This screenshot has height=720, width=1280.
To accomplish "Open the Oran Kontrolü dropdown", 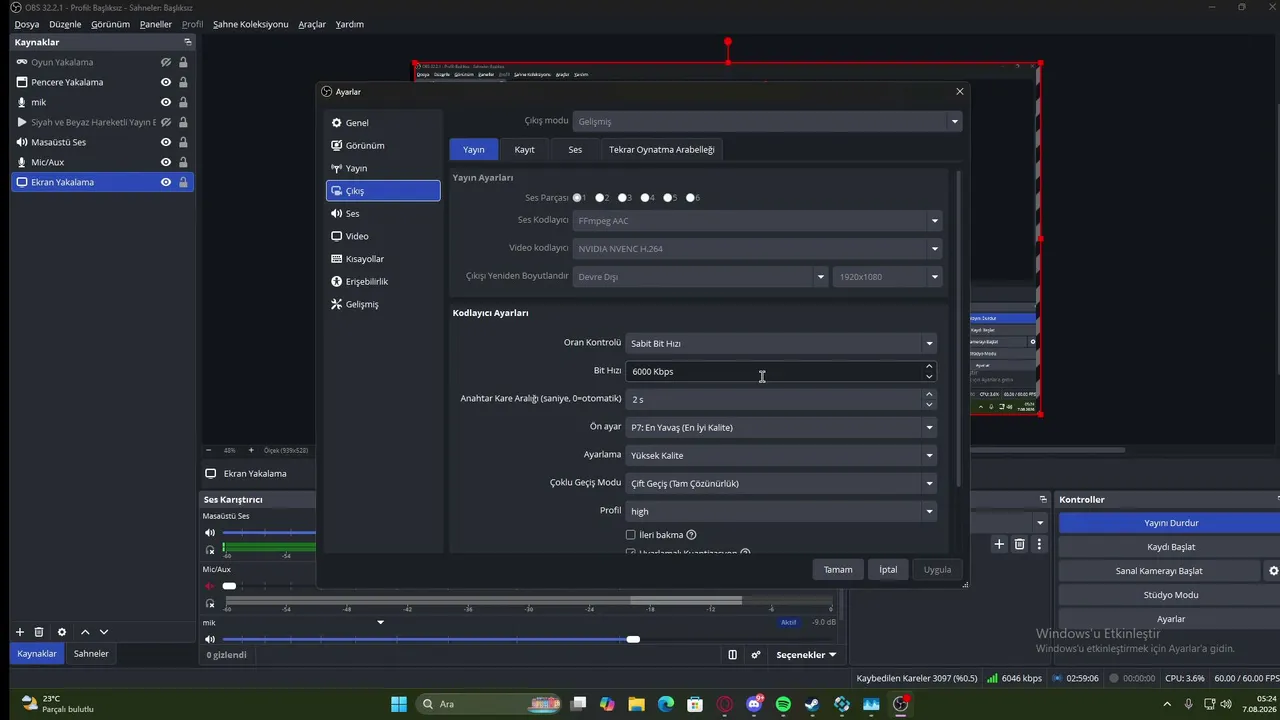I will tap(781, 343).
